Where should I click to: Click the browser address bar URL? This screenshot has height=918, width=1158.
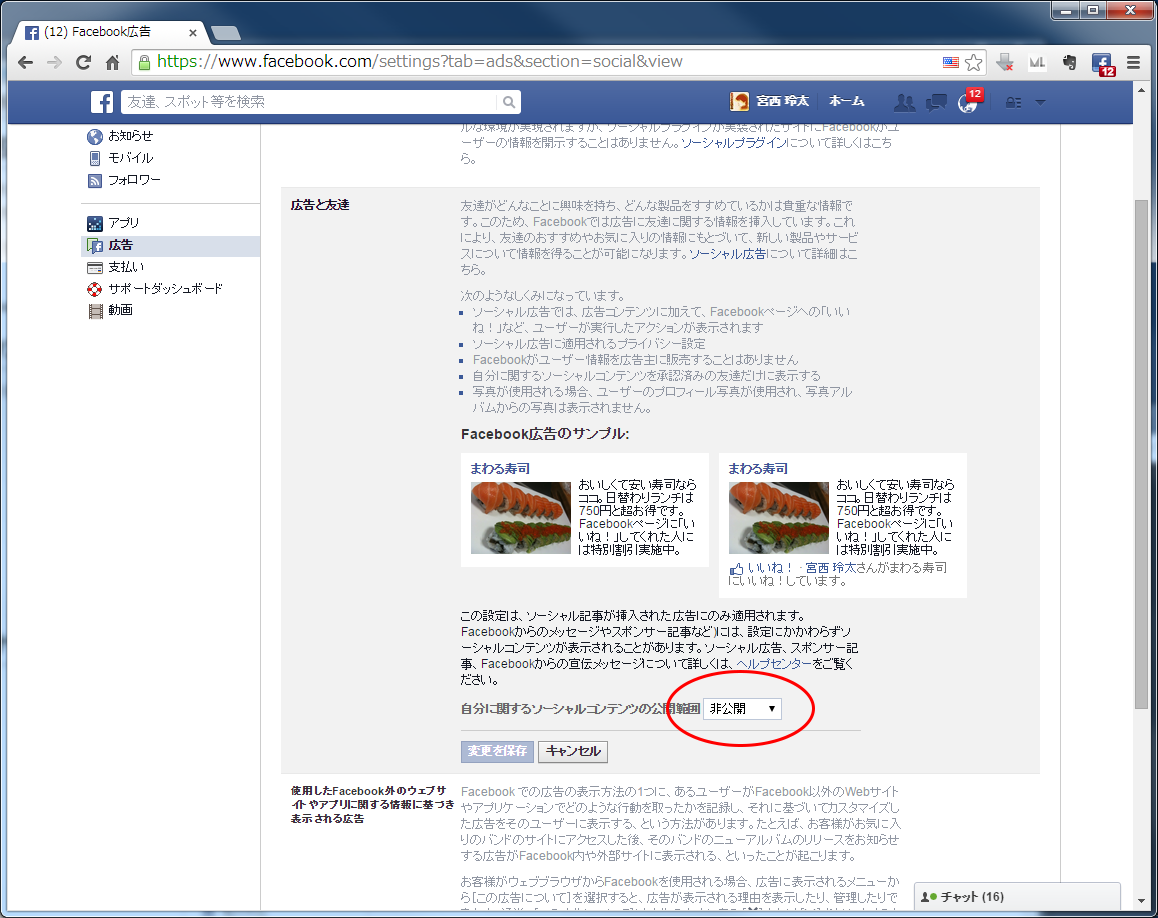click(x=419, y=62)
